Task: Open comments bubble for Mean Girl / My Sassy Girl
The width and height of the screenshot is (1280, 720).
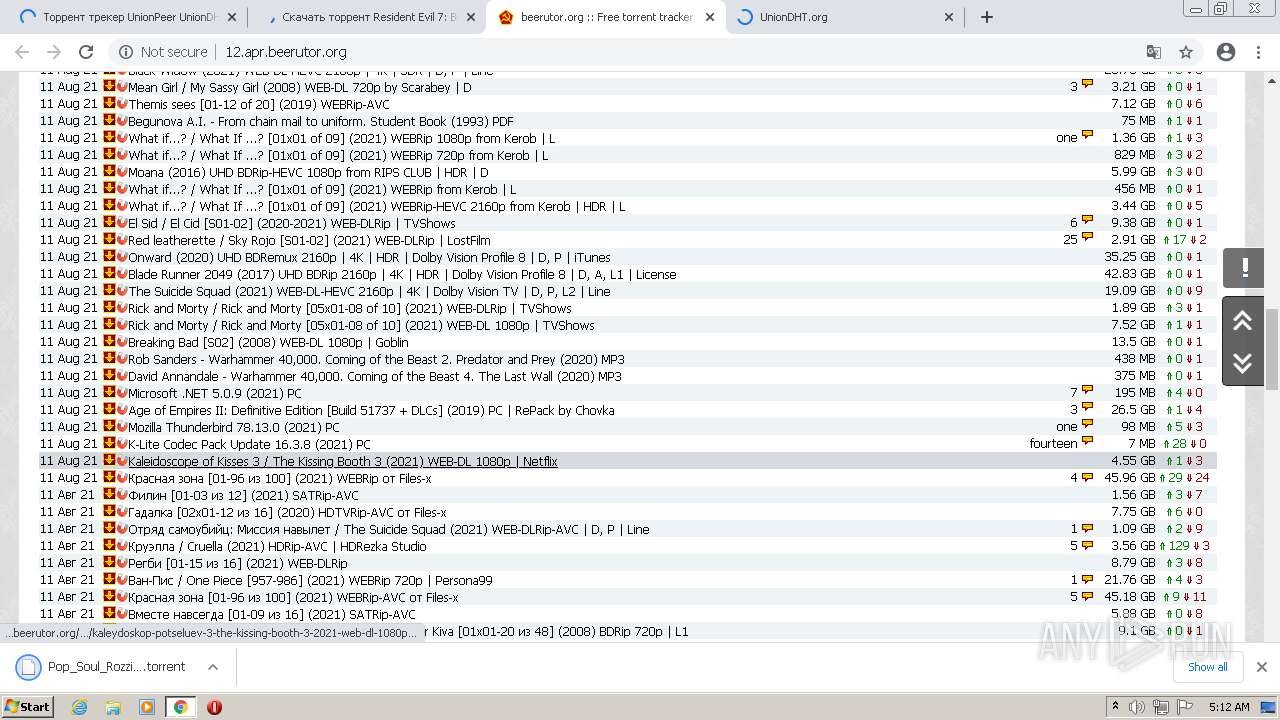Action: tap(1087, 85)
